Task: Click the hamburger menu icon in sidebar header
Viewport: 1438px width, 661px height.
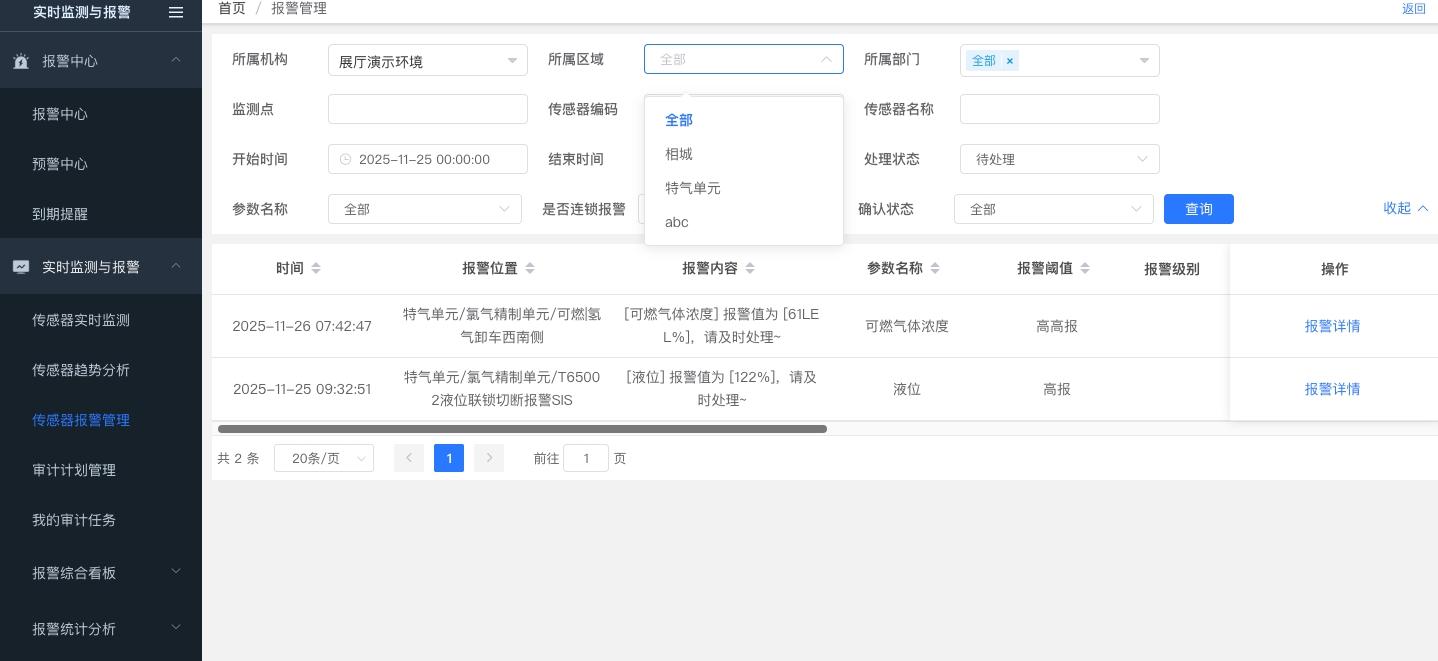Action: [176, 12]
